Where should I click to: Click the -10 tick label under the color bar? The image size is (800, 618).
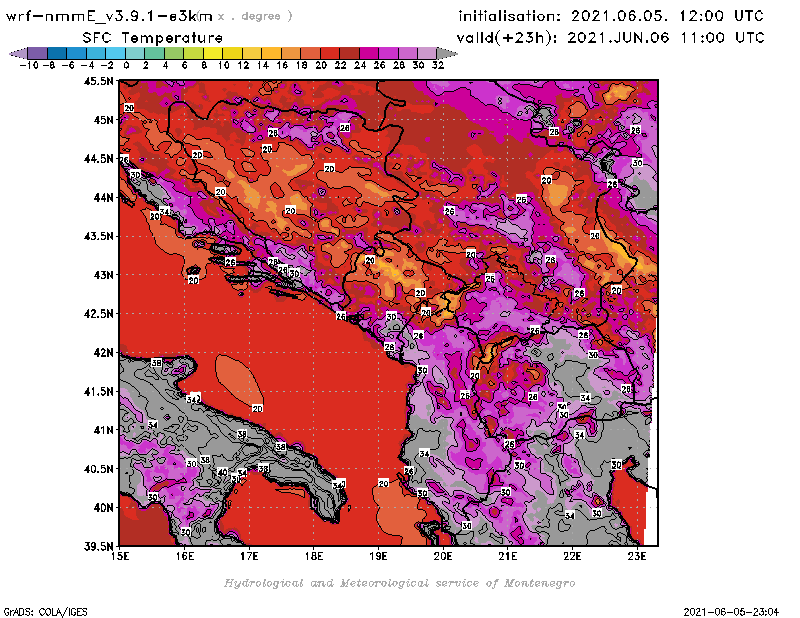coord(29,65)
